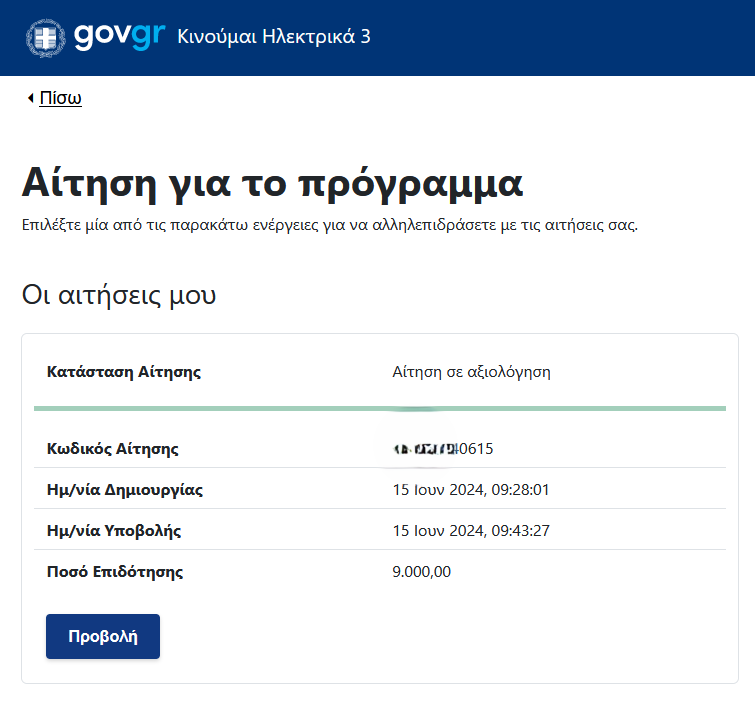
Task: Select the Αίτηση για το πρόγραμμα heading
Action: pos(272,185)
